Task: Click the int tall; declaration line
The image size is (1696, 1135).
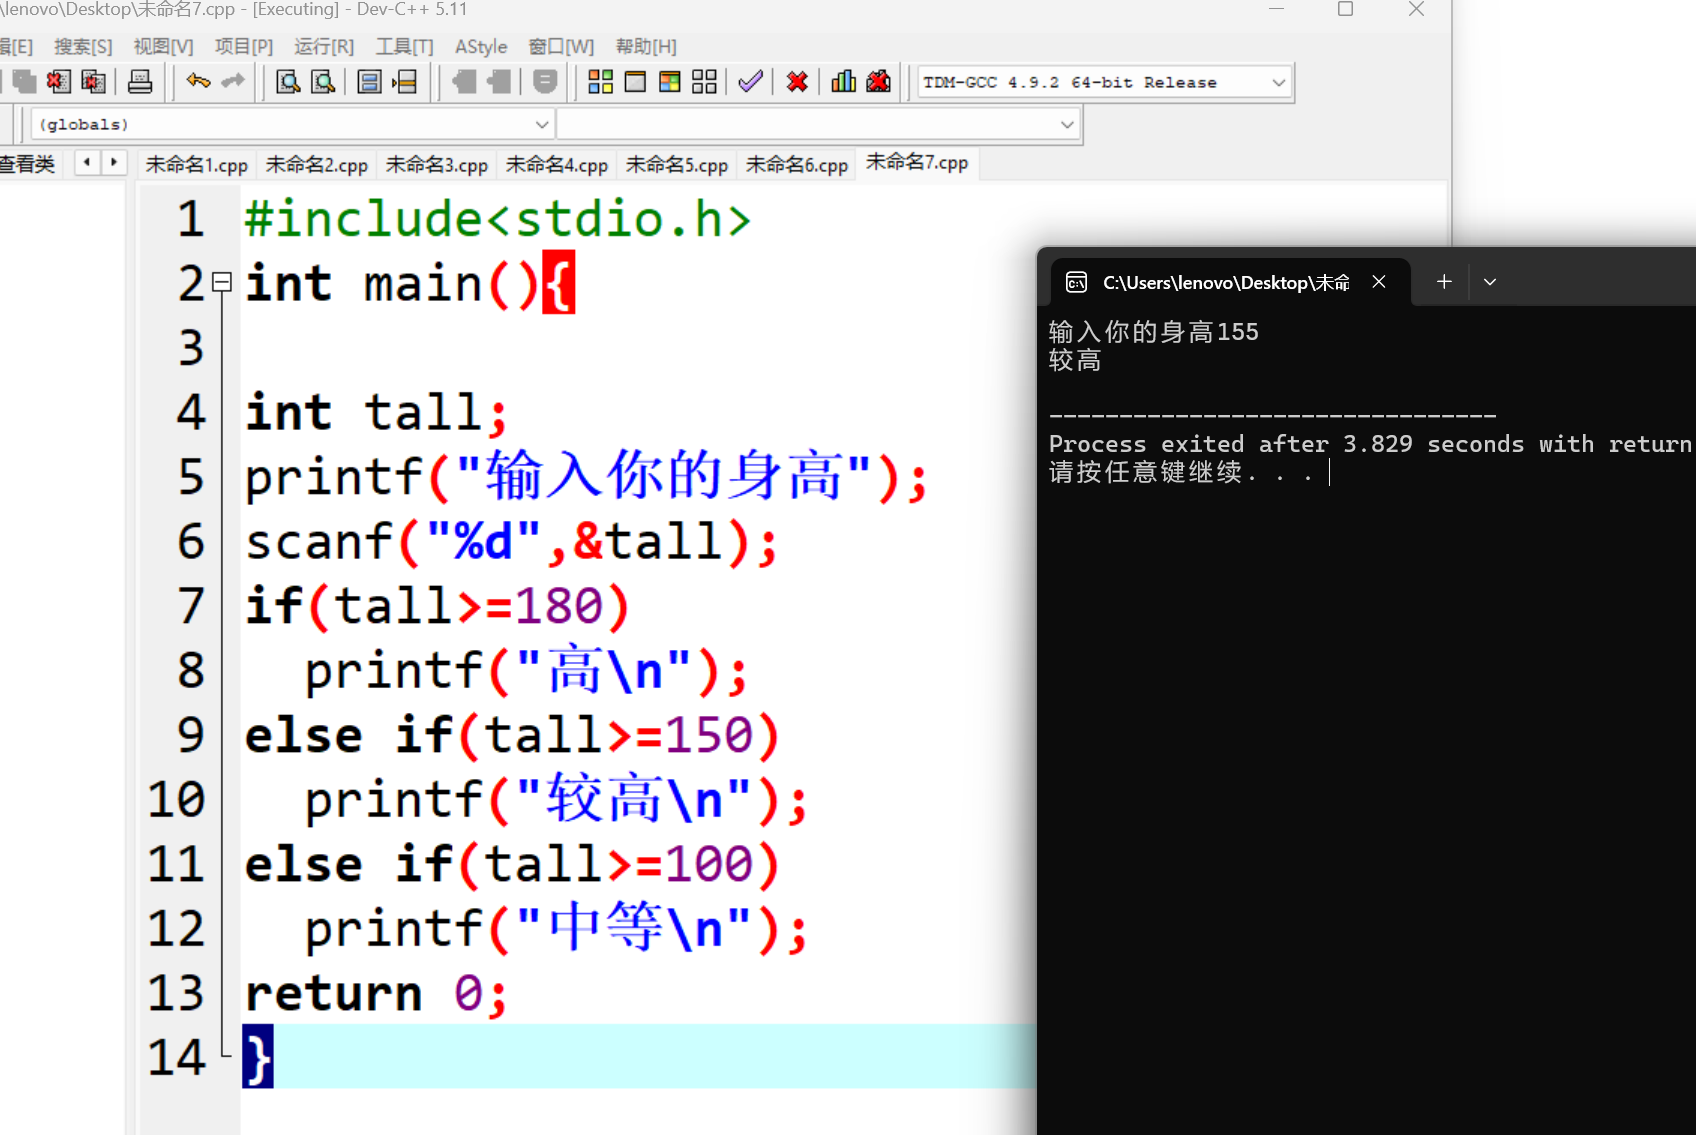Action: click(x=376, y=413)
